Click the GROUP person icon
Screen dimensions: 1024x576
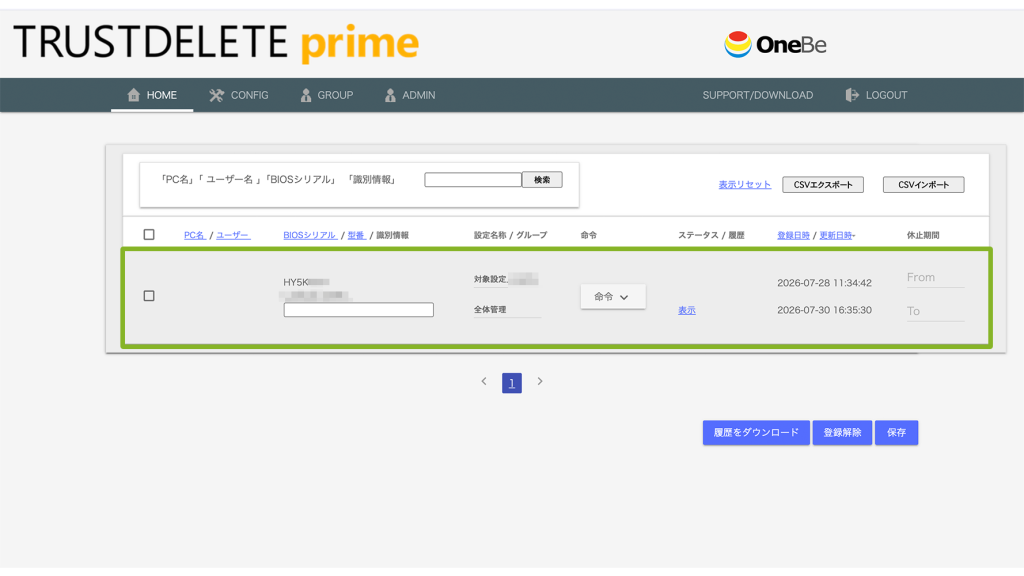(306, 95)
